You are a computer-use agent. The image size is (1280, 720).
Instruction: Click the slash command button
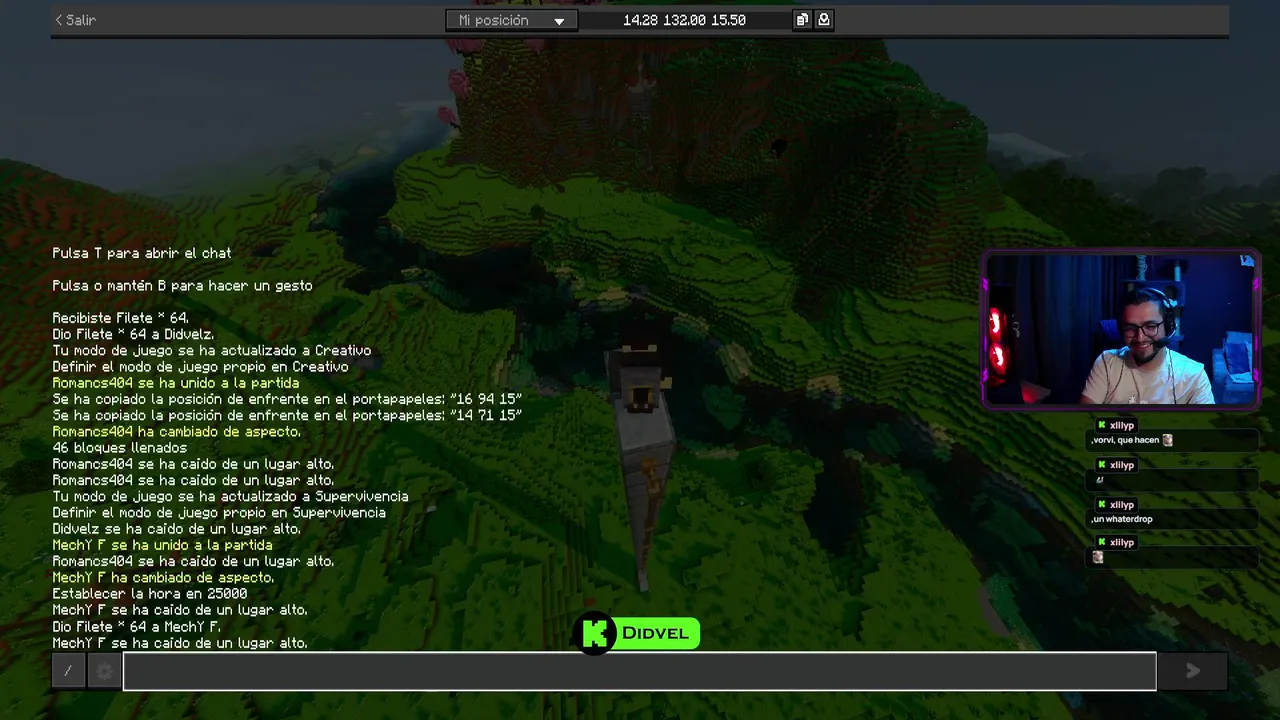point(68,671)
